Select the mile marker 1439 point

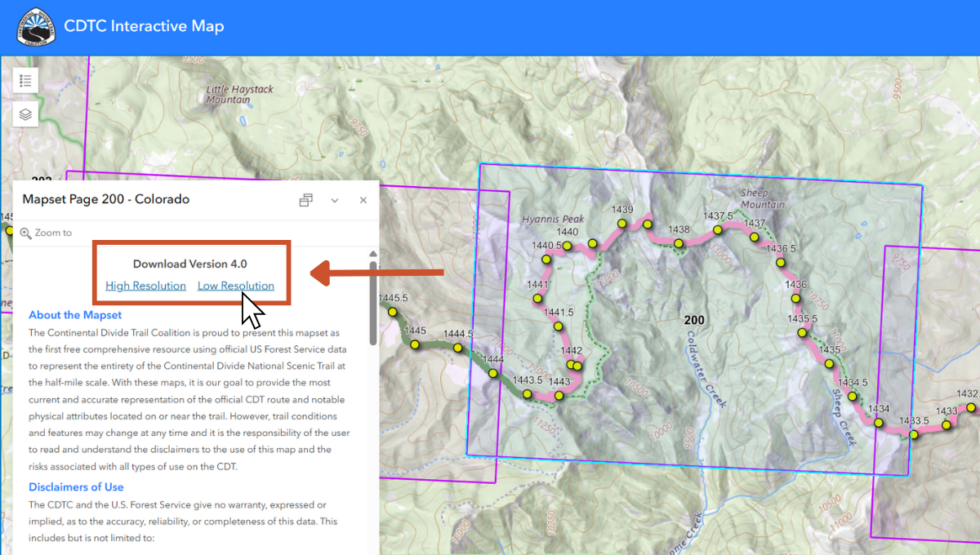(622, 223)
